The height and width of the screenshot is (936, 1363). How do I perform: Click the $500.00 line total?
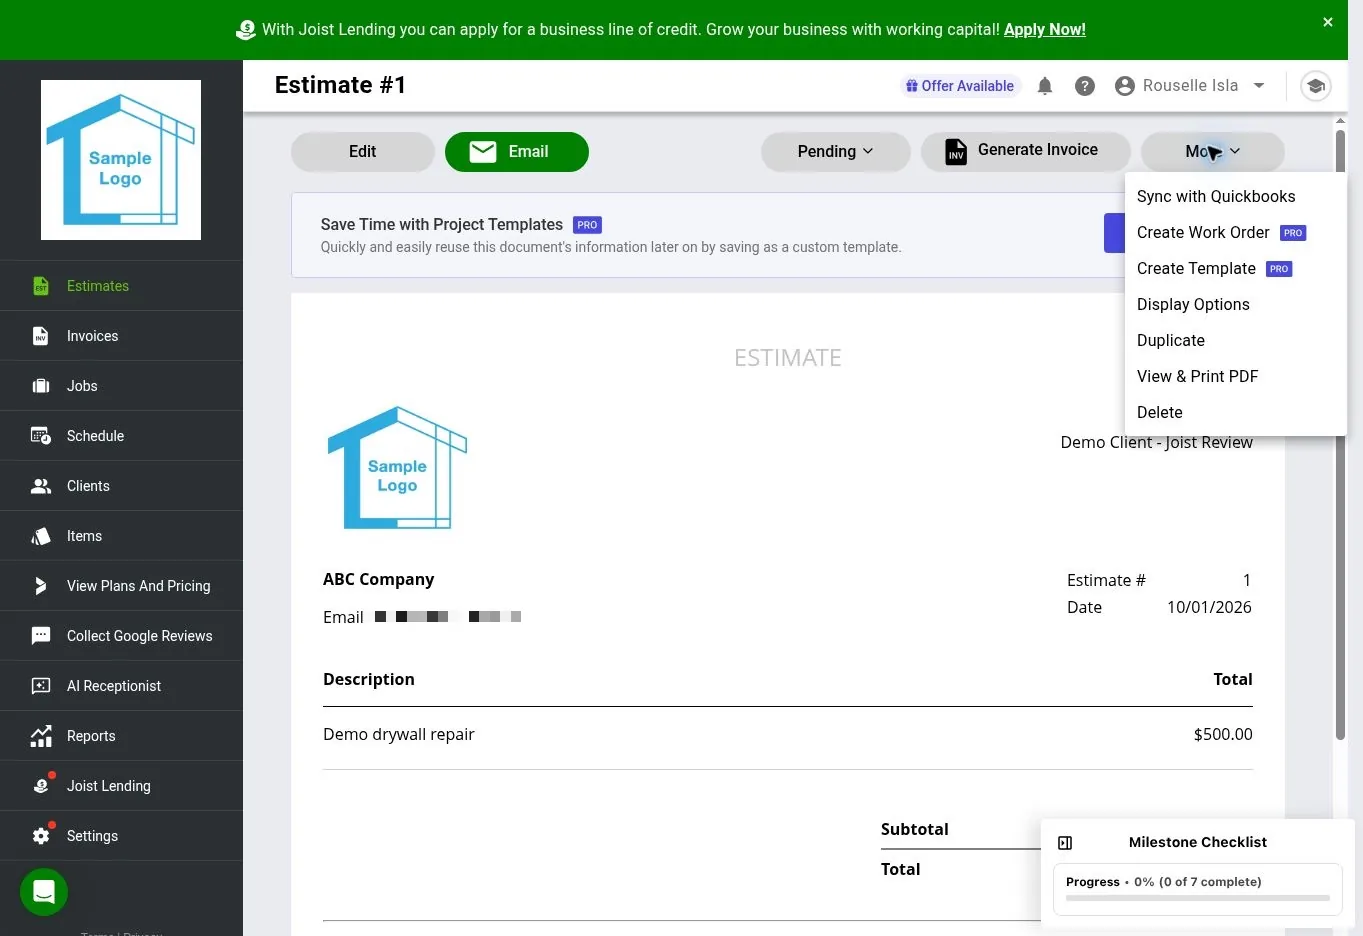(1223, 735)
